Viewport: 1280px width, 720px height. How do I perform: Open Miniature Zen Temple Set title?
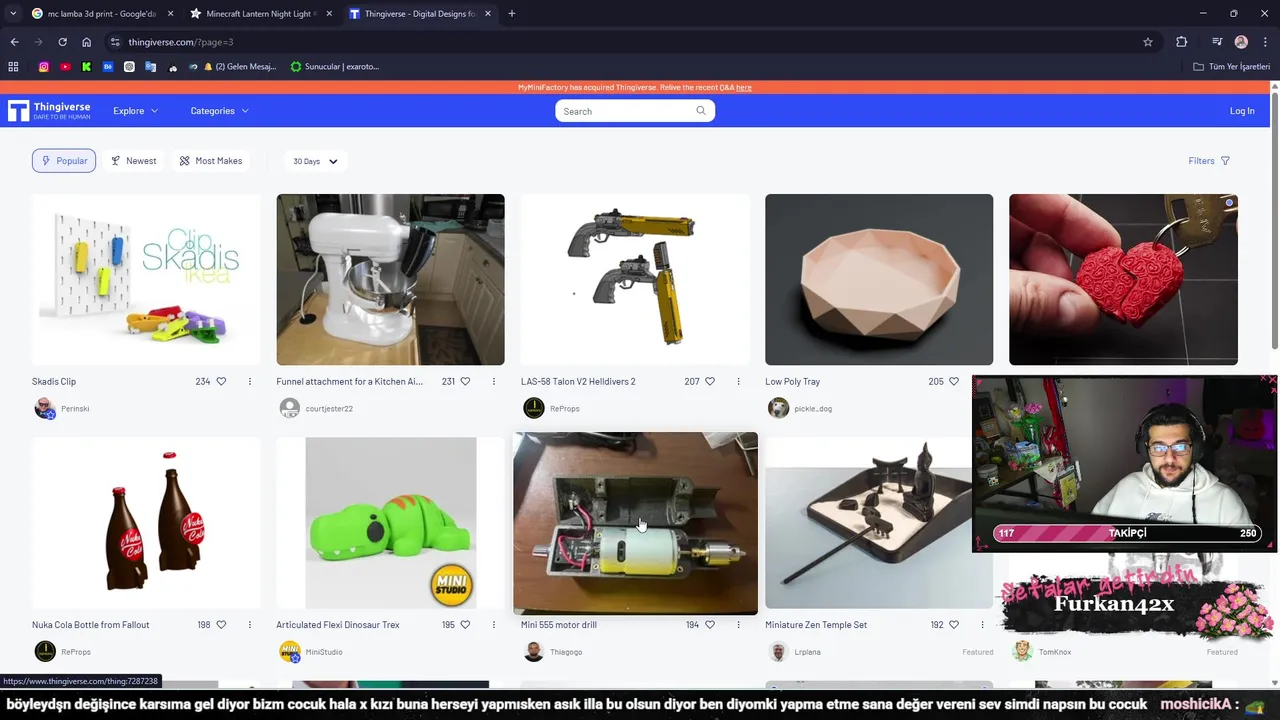tap(816, 624)
